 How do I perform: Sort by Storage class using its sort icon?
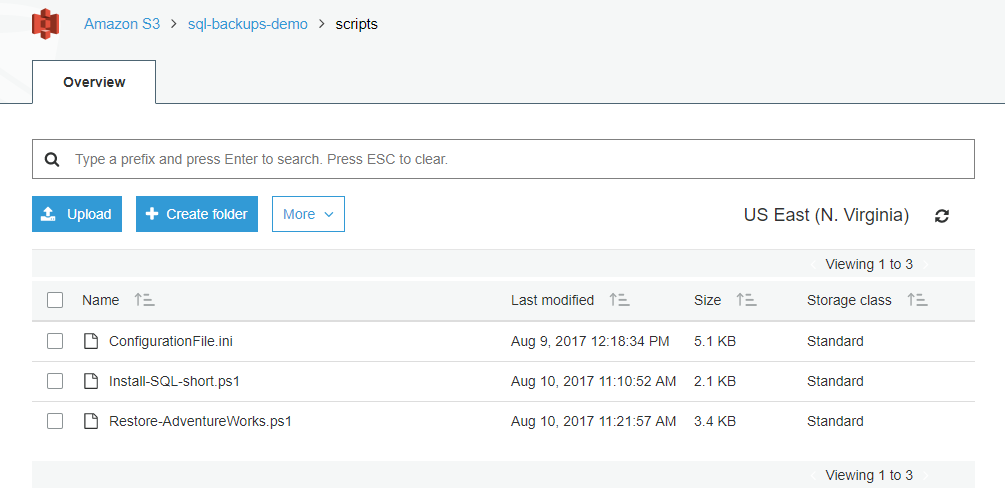tap(918, 299)
